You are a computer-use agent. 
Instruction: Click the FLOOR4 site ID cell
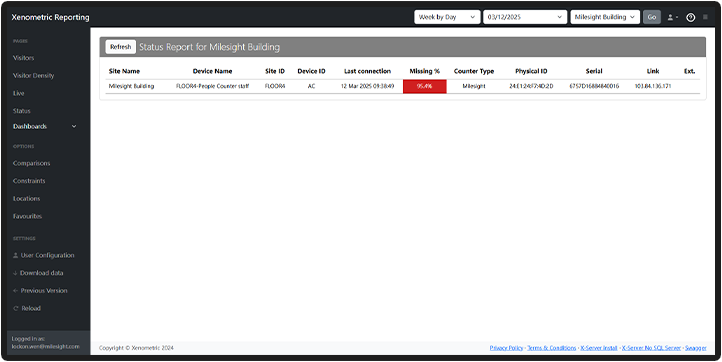(275, 86)
